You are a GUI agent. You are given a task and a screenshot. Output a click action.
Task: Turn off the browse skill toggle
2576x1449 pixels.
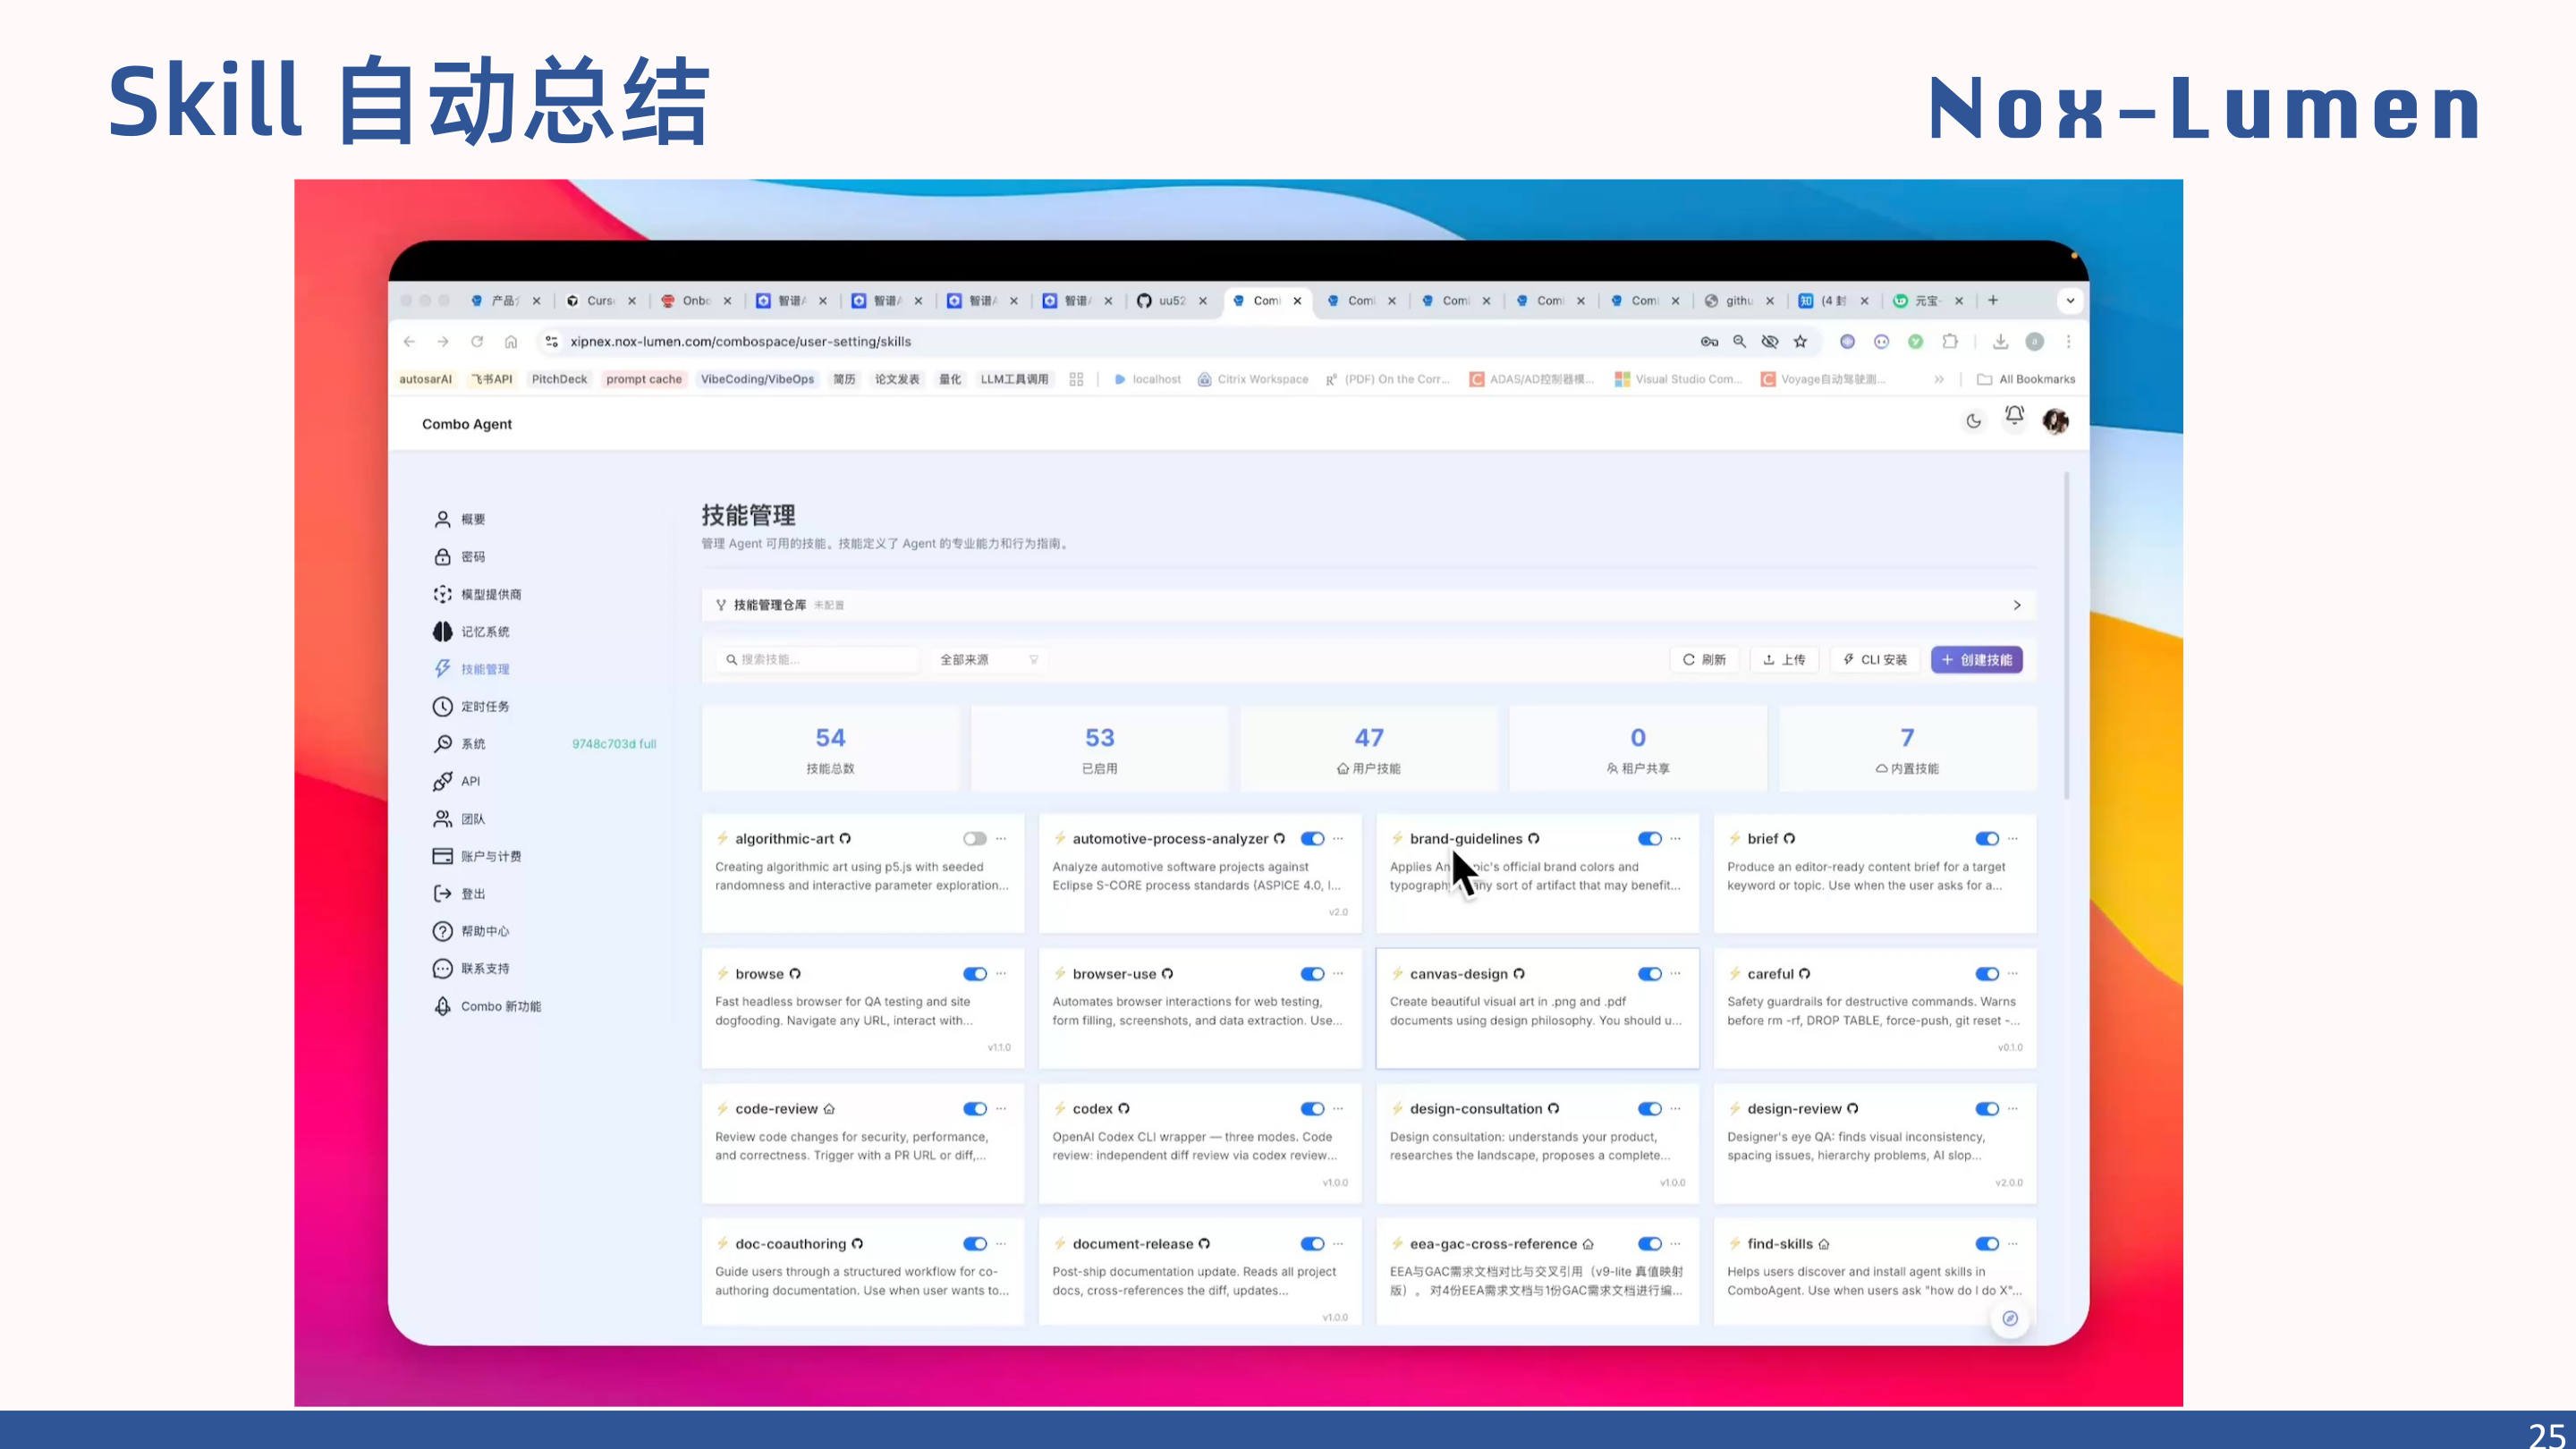tap(975, 973)
